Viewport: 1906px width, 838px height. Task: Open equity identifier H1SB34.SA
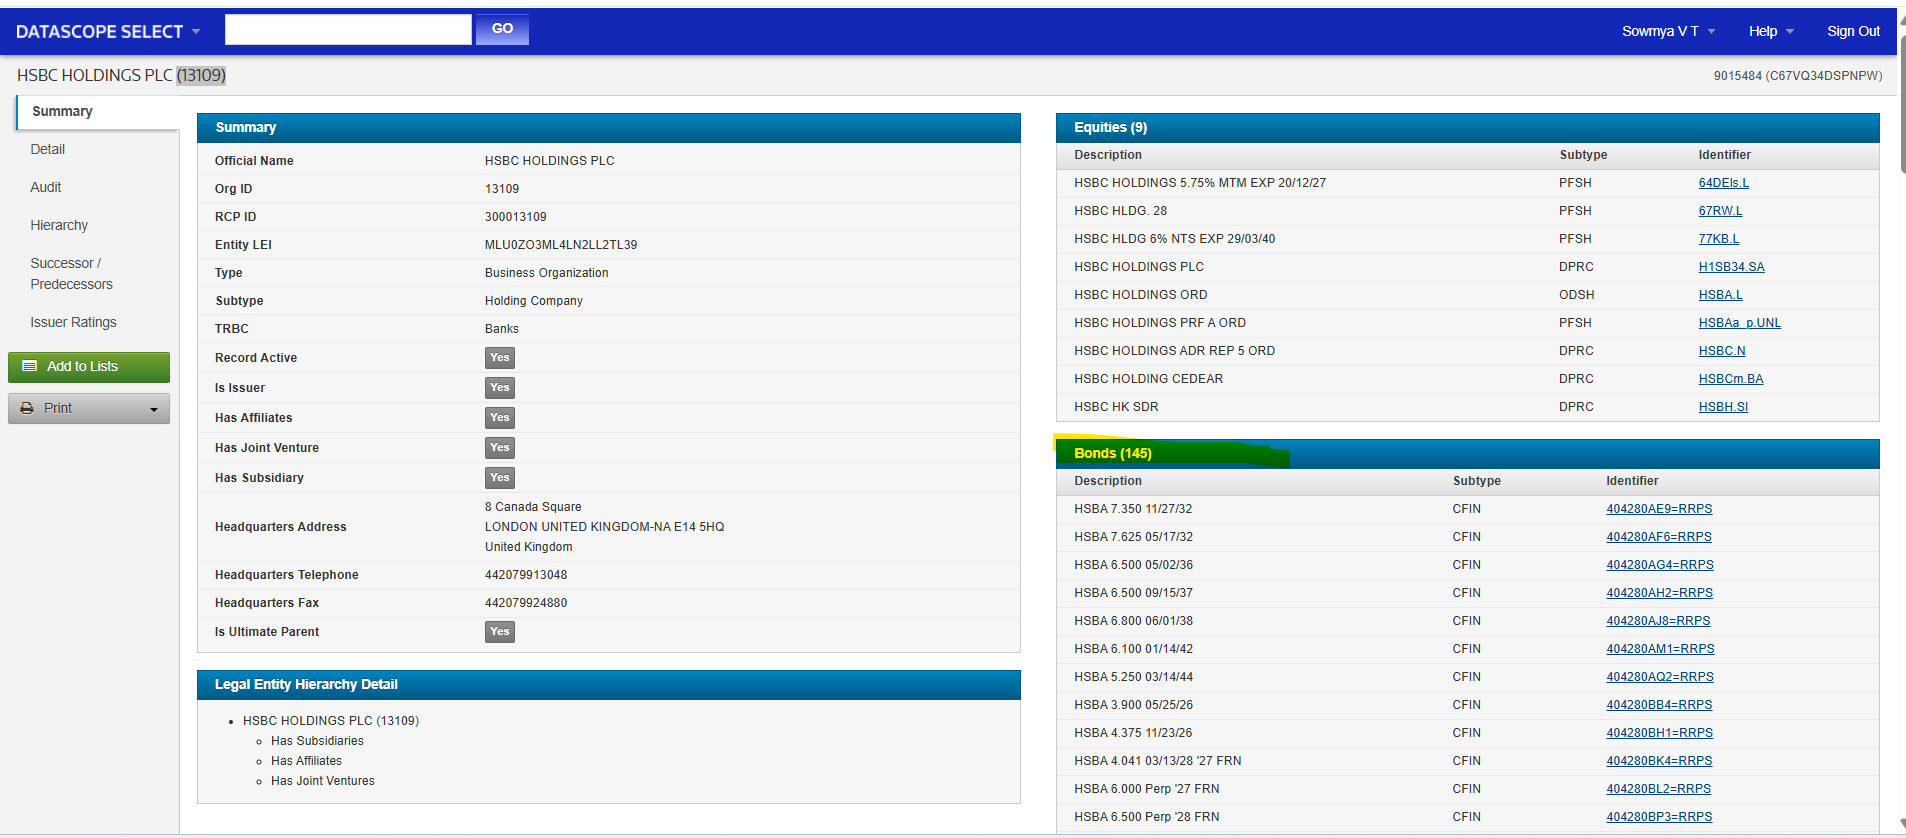[x=1731, y=267]
